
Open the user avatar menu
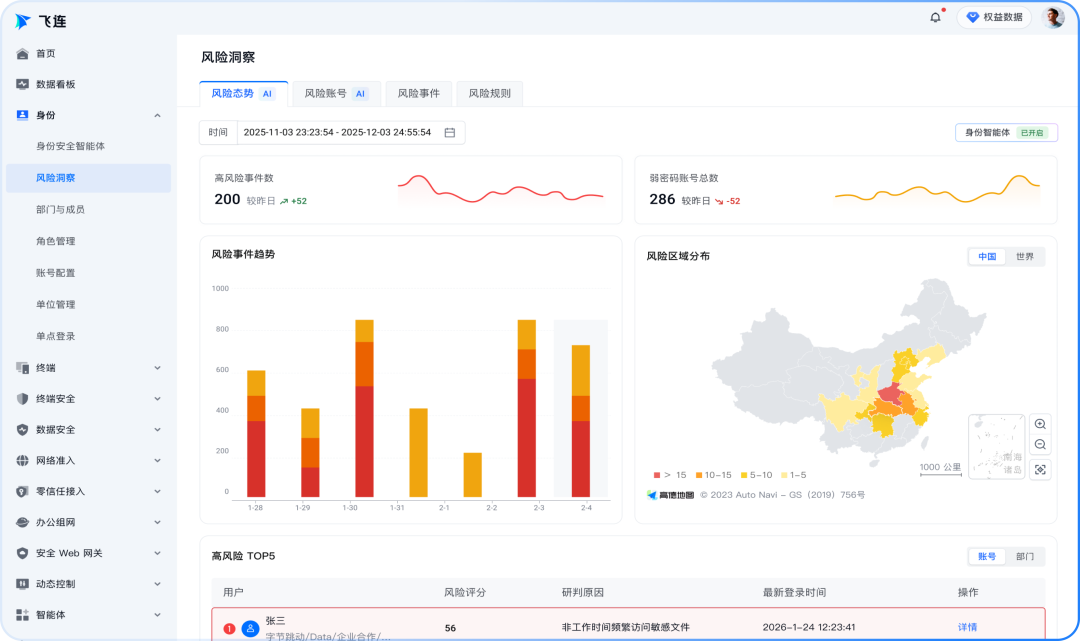1053,17
